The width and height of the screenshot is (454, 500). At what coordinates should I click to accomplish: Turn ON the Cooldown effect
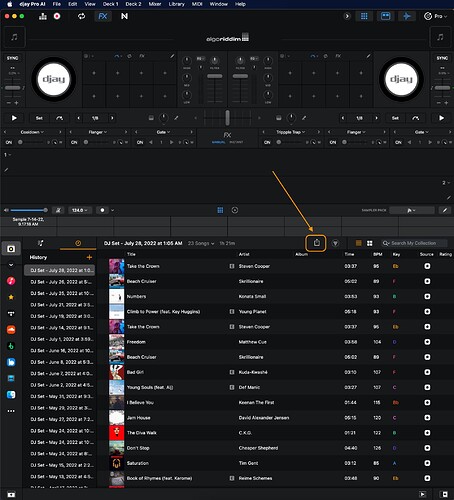[9, 142]
